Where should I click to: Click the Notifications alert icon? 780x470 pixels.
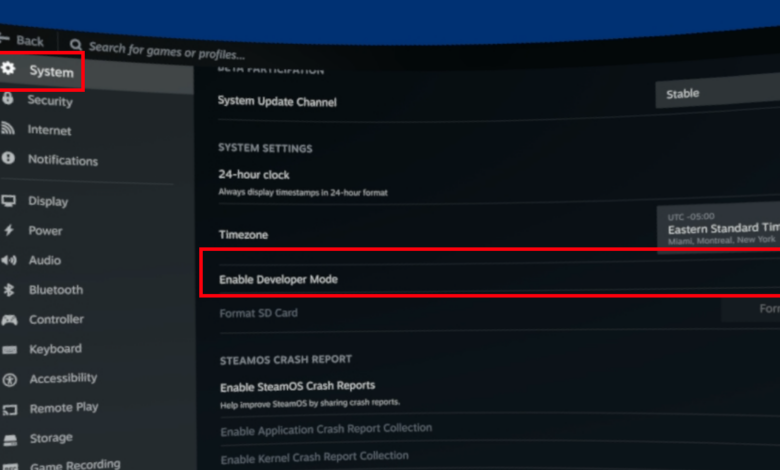8,158
